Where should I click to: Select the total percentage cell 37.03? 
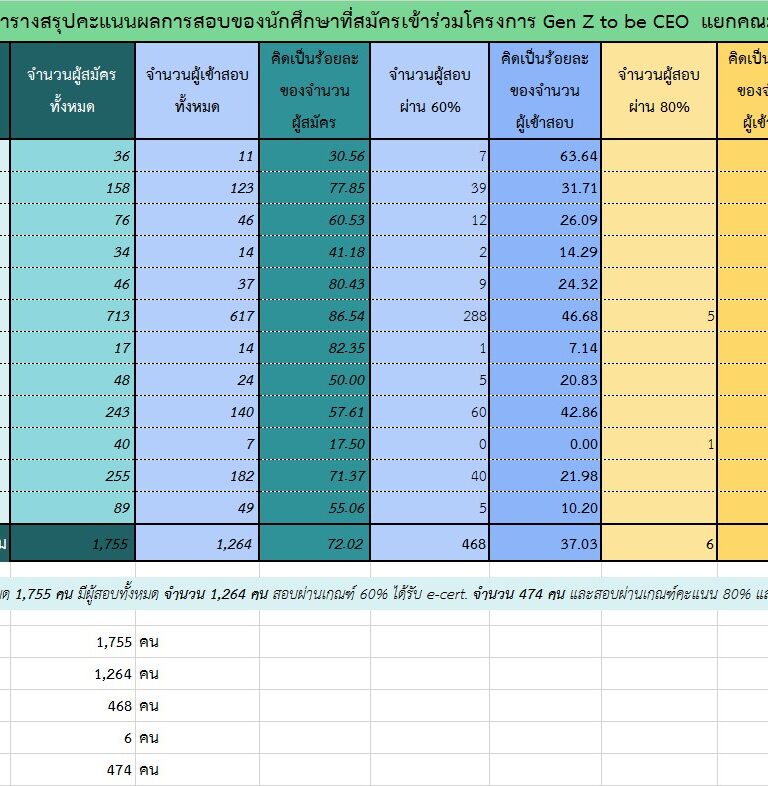545,543
